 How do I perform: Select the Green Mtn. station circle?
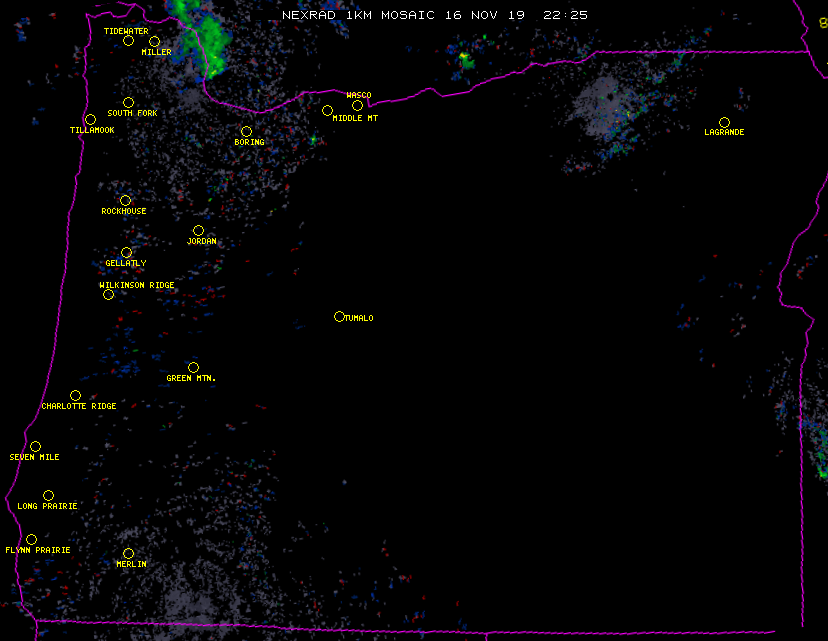coord(193,368)
